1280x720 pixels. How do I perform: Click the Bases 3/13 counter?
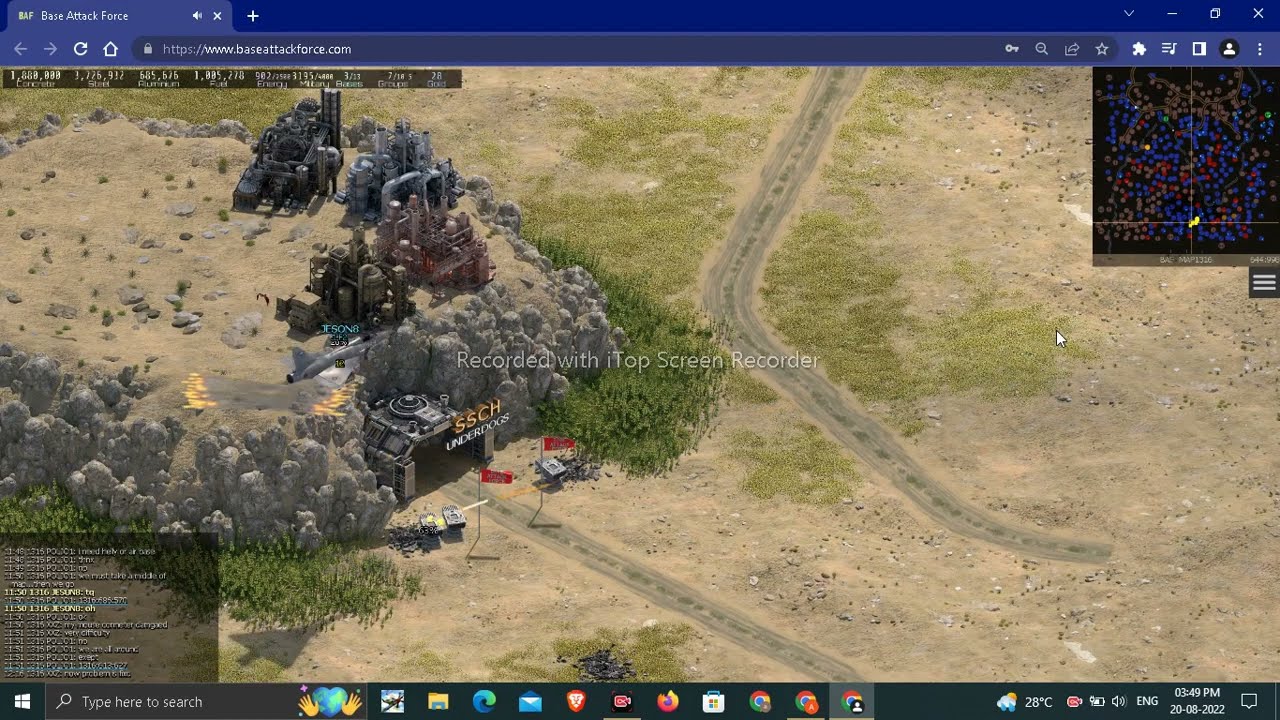pos(350,79)
